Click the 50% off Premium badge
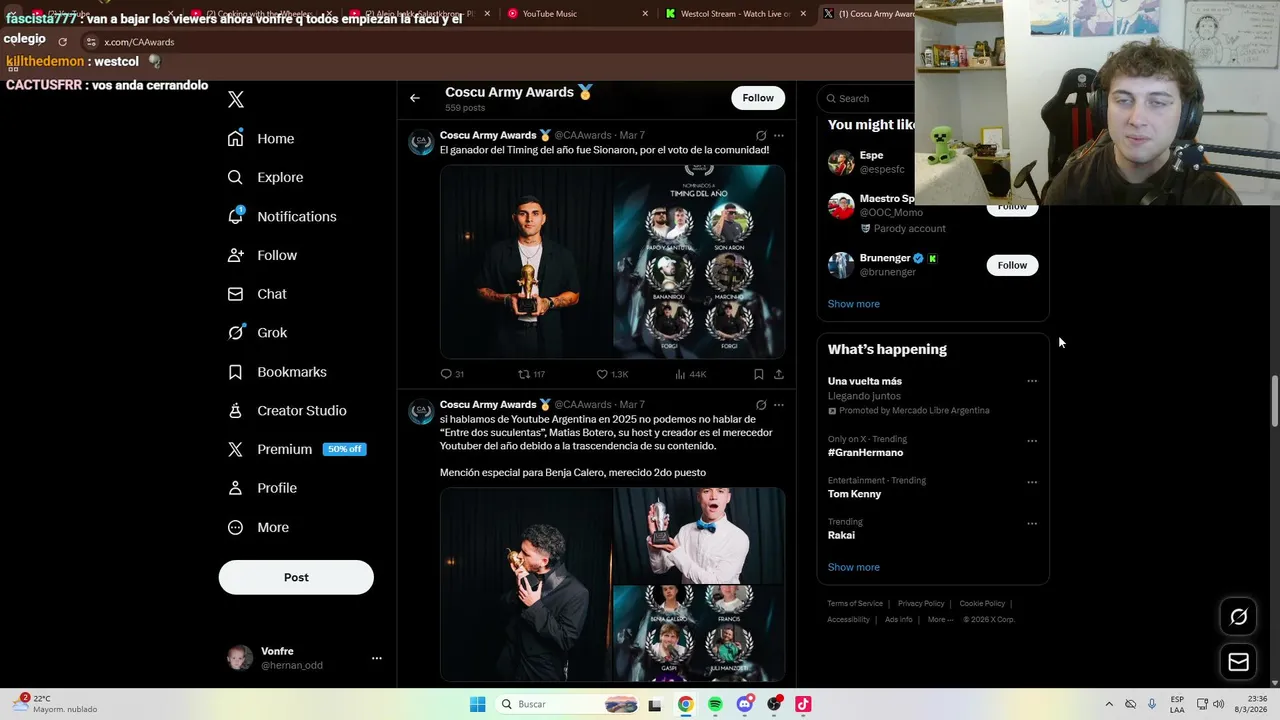1280x720 pixels. pos(344,449)
